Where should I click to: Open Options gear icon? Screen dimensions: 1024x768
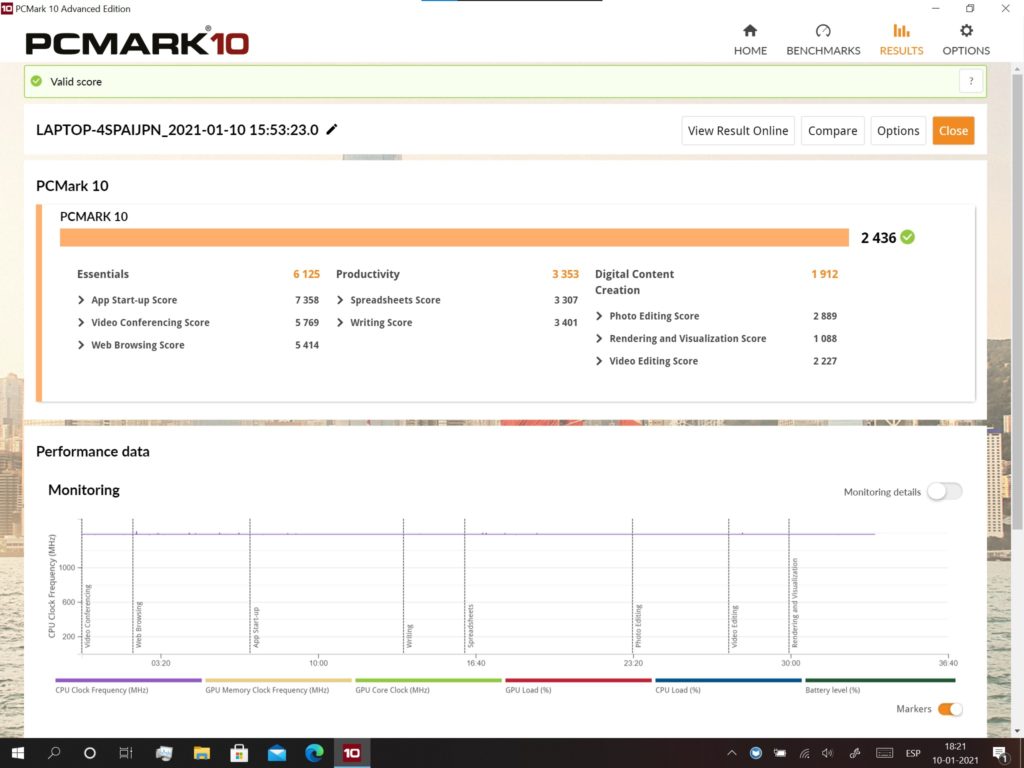(x=966, y=31)
